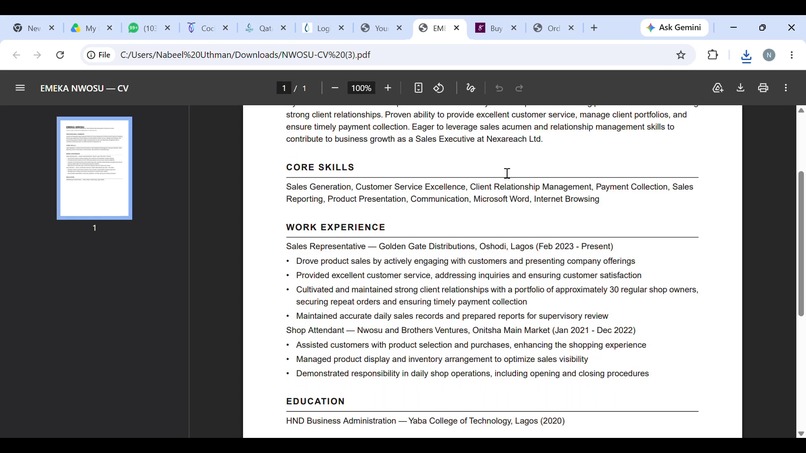806x453 pixels.
Task: Close the EMEKA CV tab
Action: point(456,28)
